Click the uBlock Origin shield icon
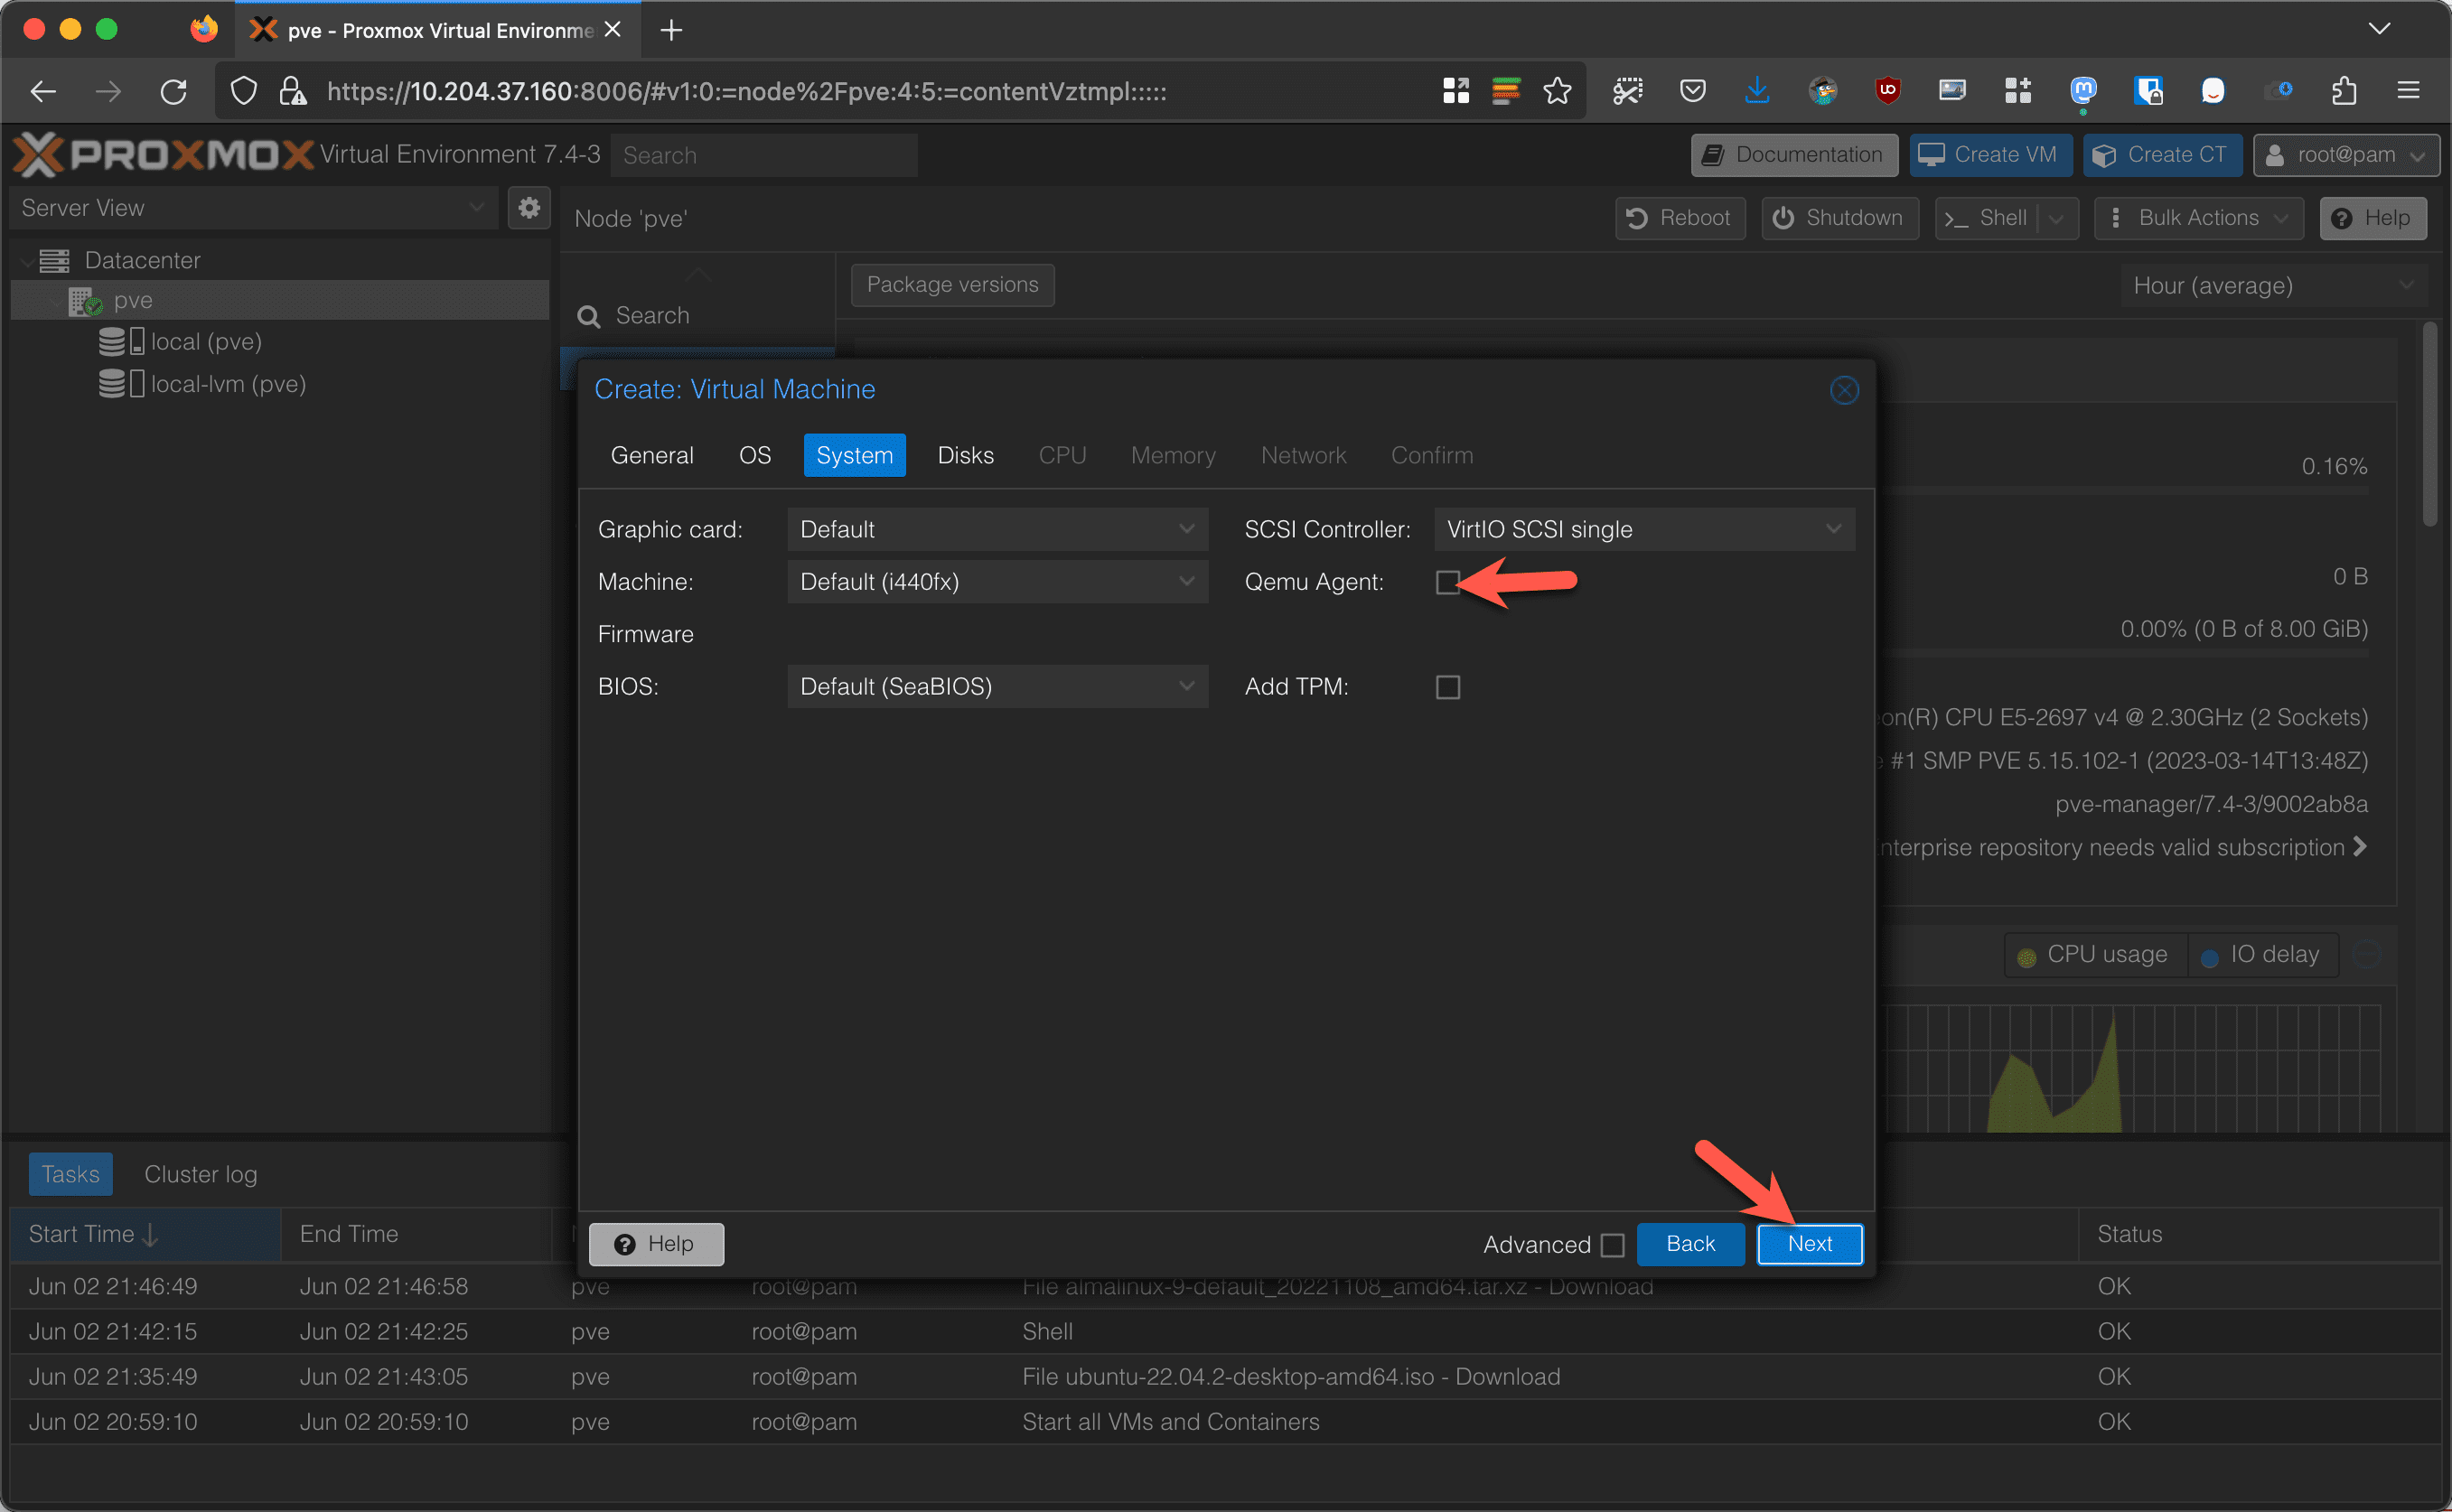Viewport: 2452px width, 1512px height. click(x=1887, y=91)
